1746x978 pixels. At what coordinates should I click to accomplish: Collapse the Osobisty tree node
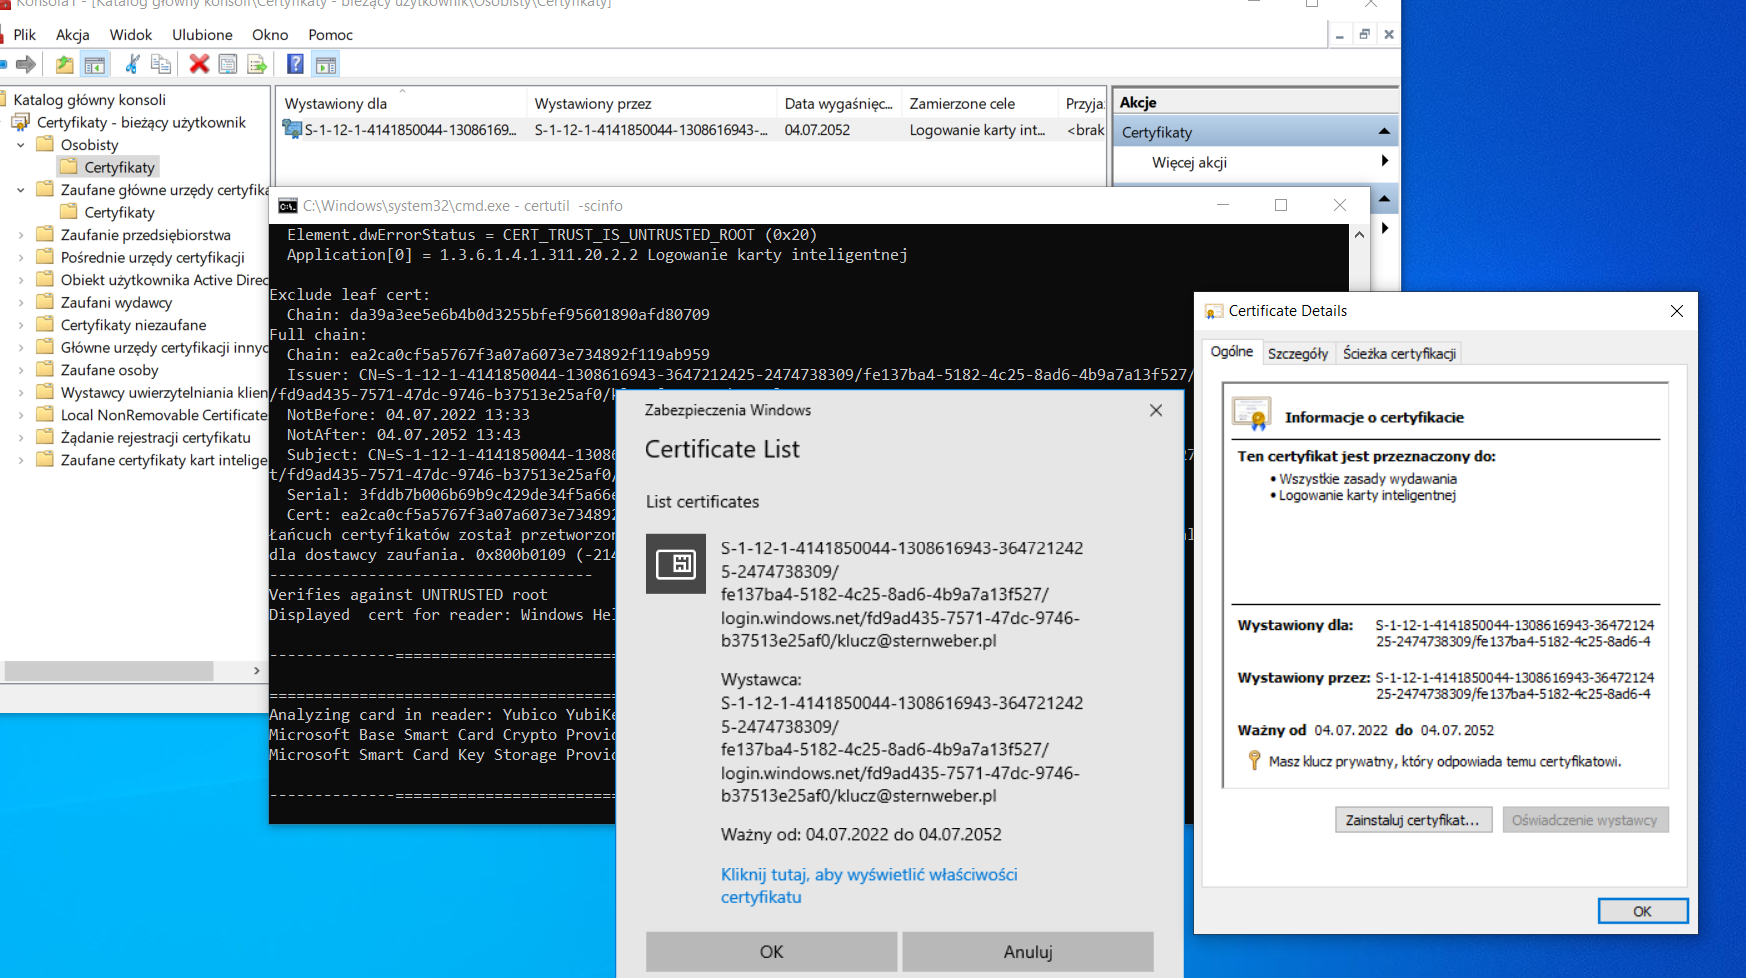(x=21, y=145)
